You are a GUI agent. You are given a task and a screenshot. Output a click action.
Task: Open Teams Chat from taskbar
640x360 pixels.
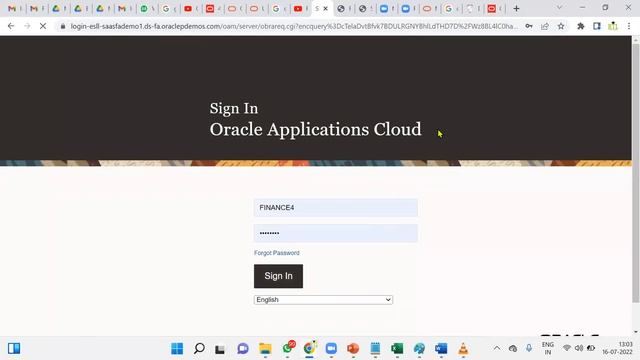pos(243,349)
